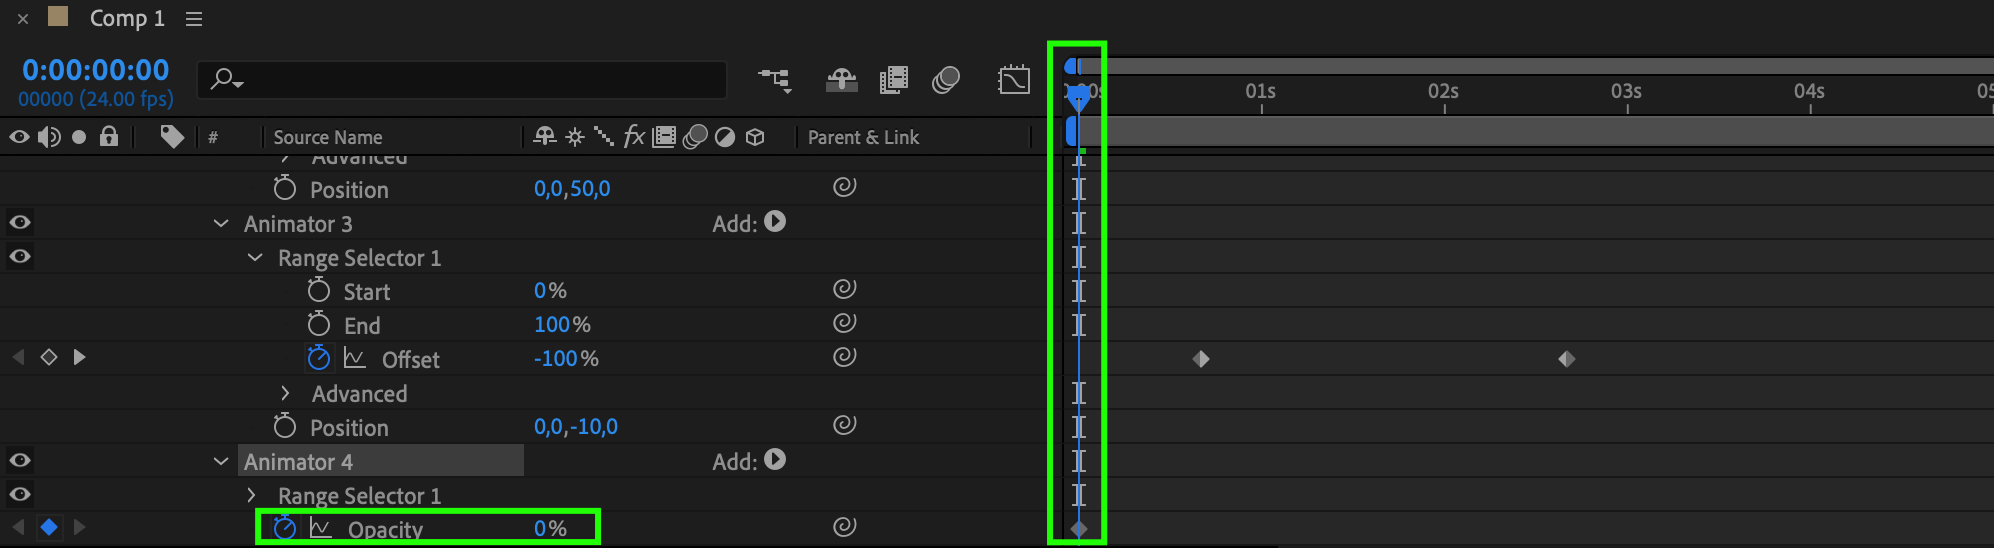Screen dimensions: 1994x548
Task: Click the Start property stopwatch
Action: (318, 290)
